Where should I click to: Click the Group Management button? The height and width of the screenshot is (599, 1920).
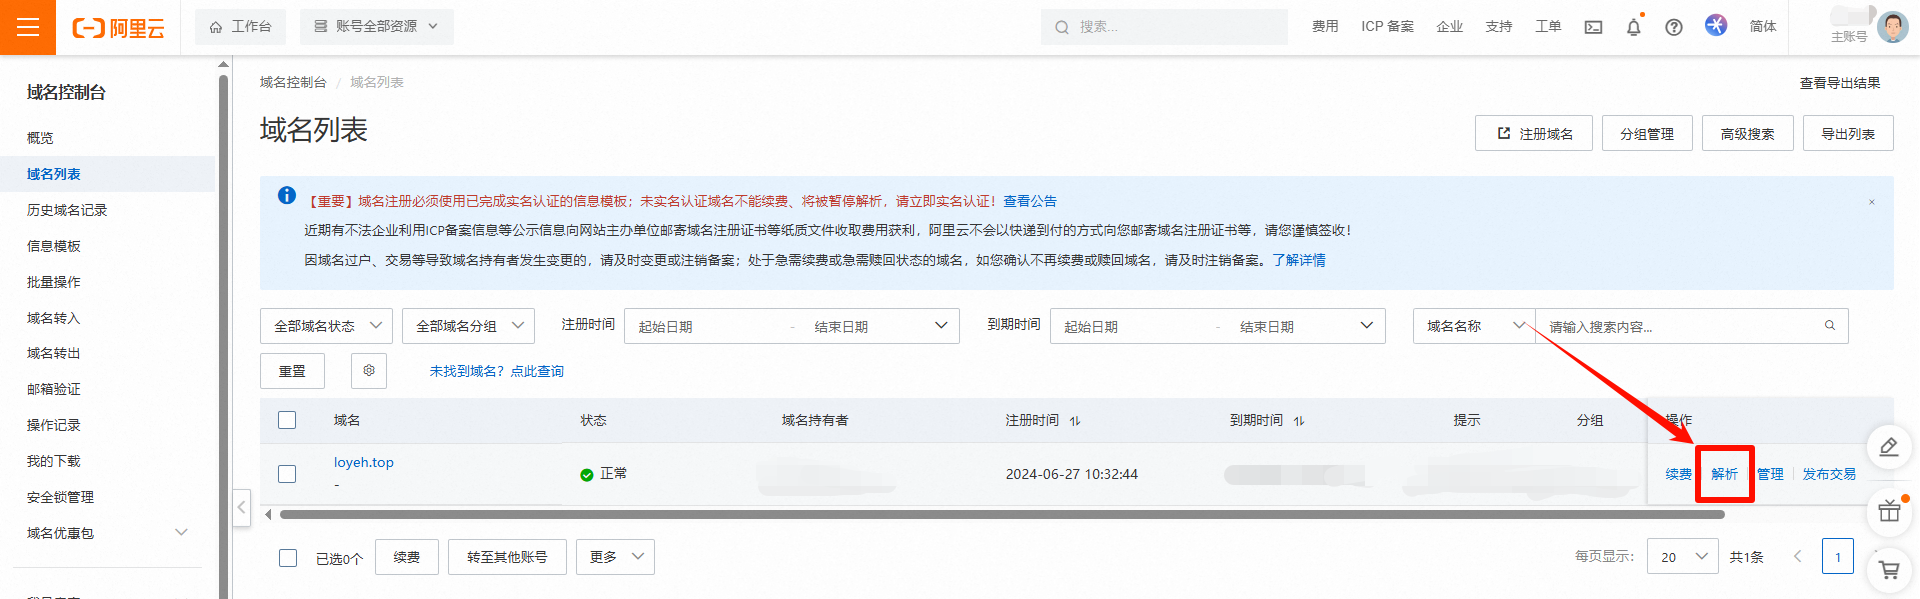[1647, 133]
